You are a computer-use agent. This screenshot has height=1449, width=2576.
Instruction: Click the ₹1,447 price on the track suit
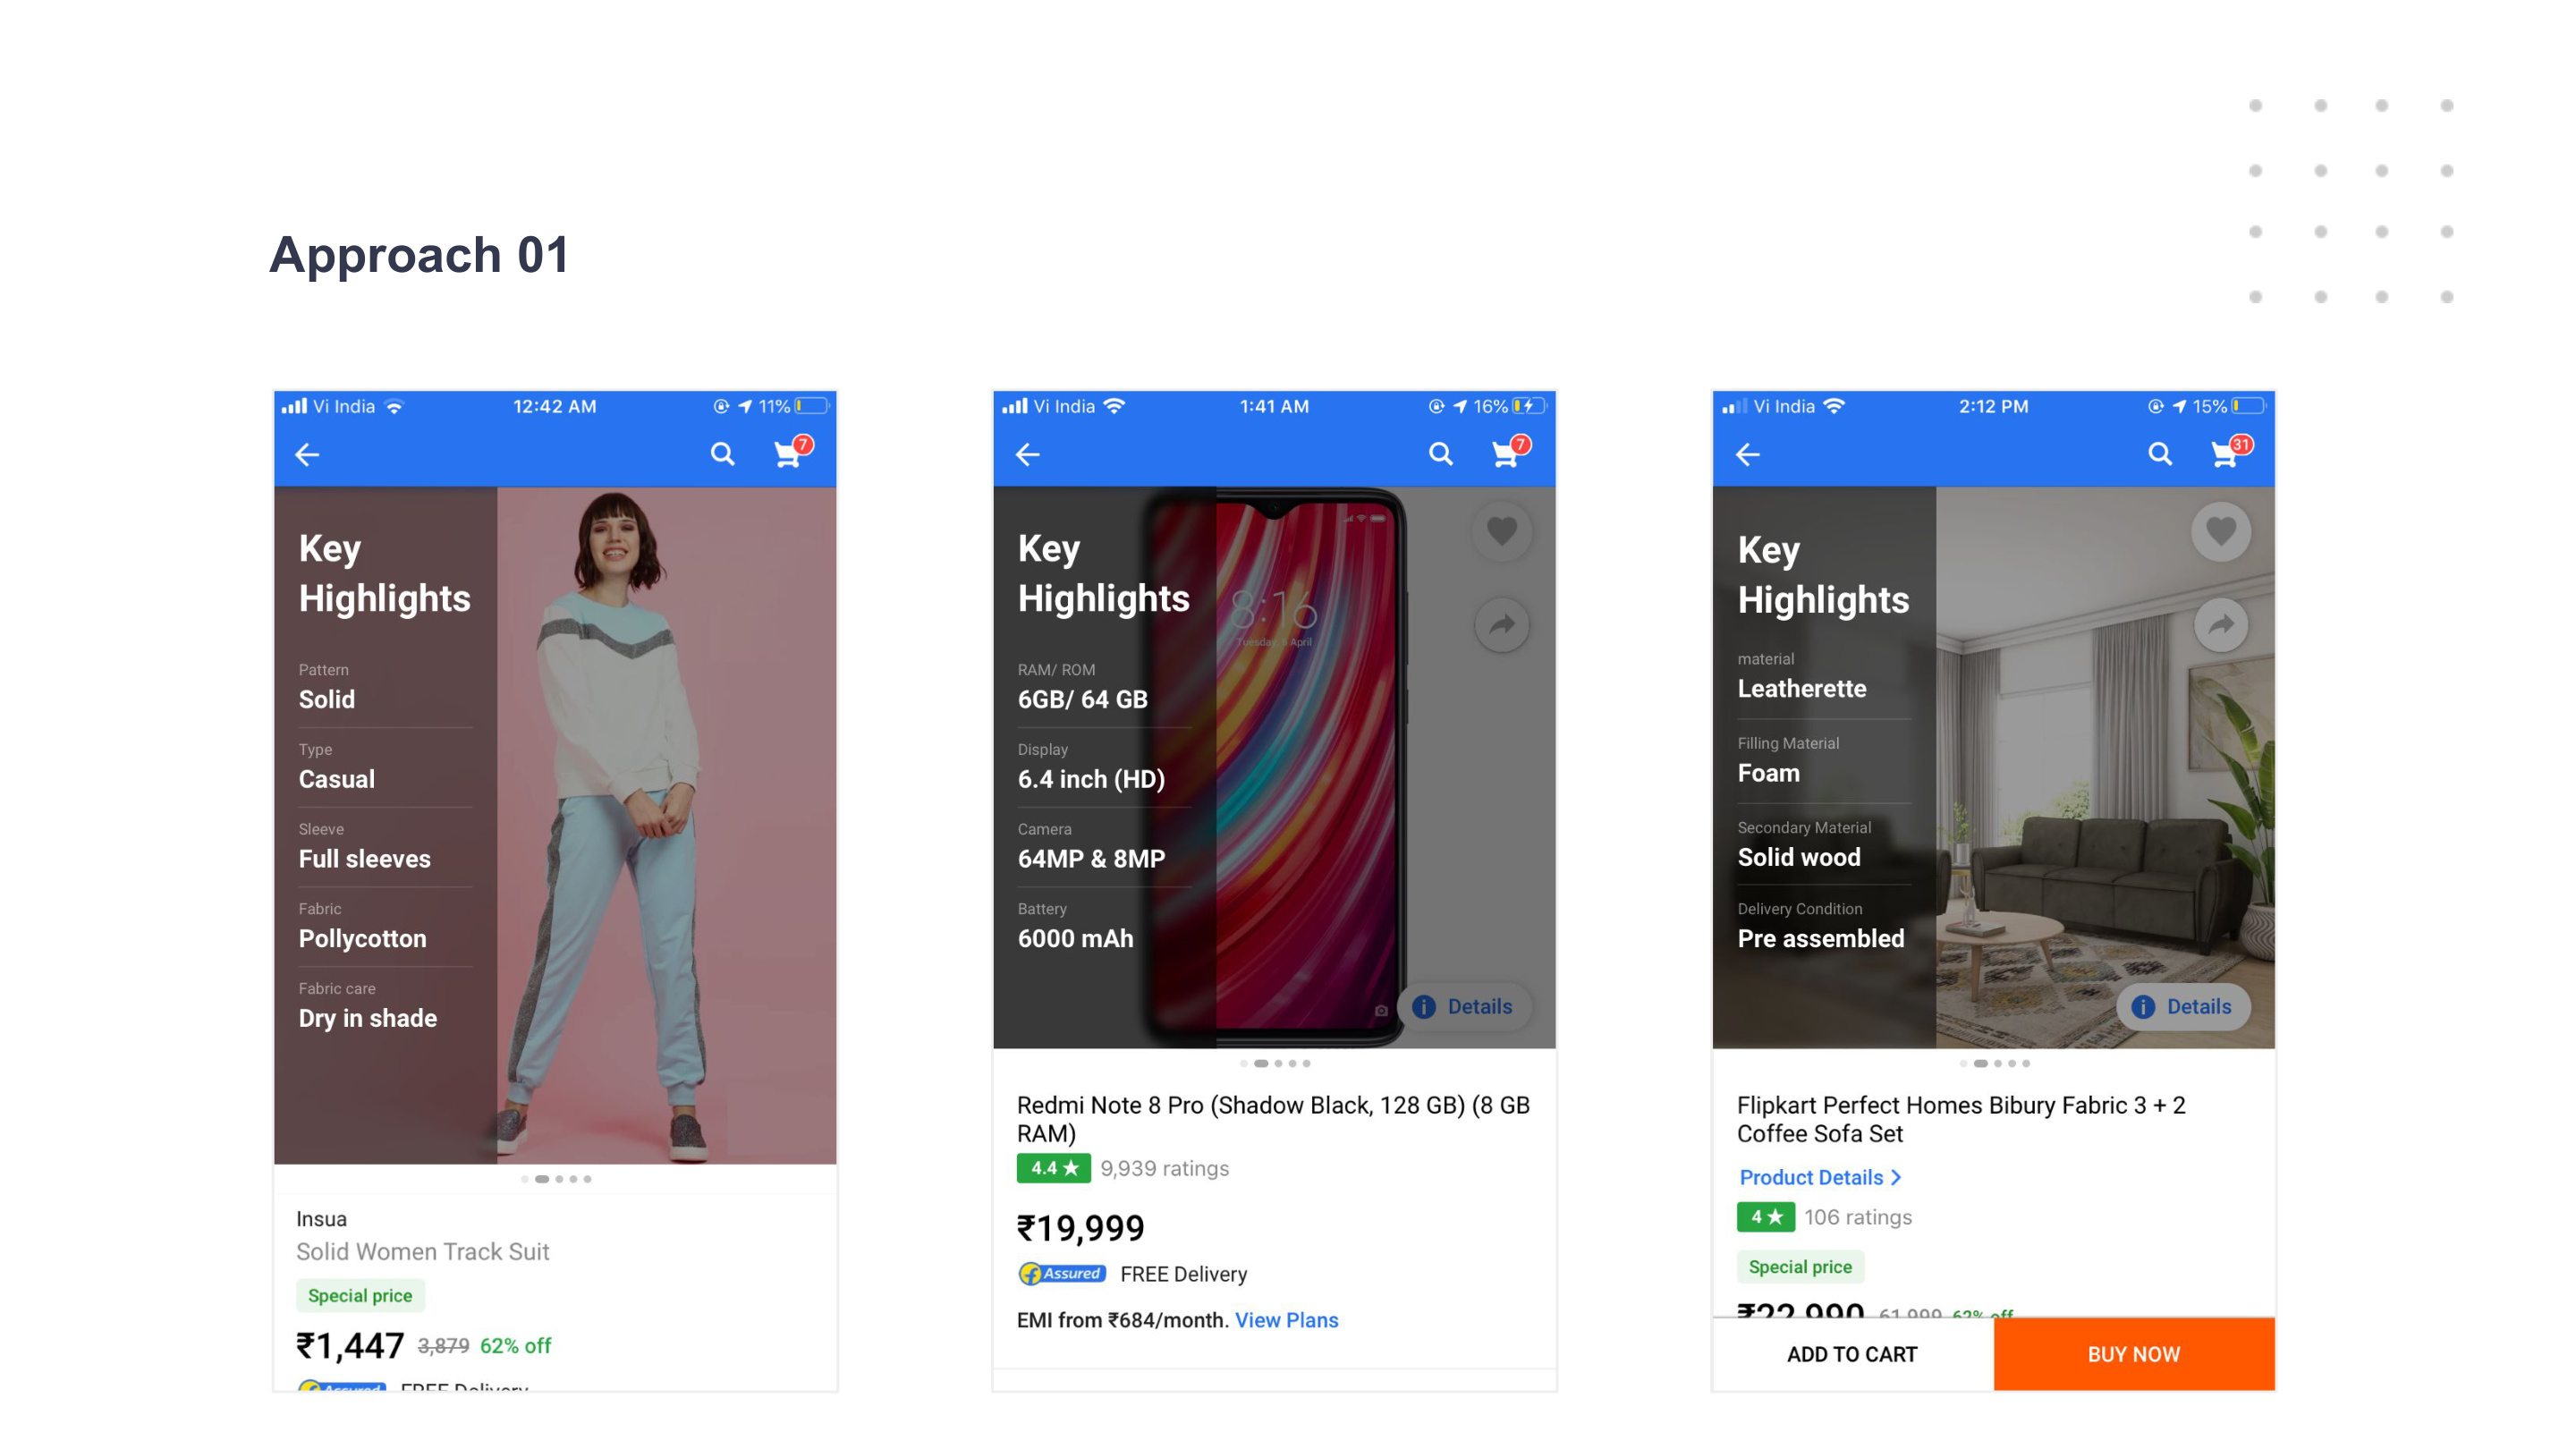(x=350, y=1346)
